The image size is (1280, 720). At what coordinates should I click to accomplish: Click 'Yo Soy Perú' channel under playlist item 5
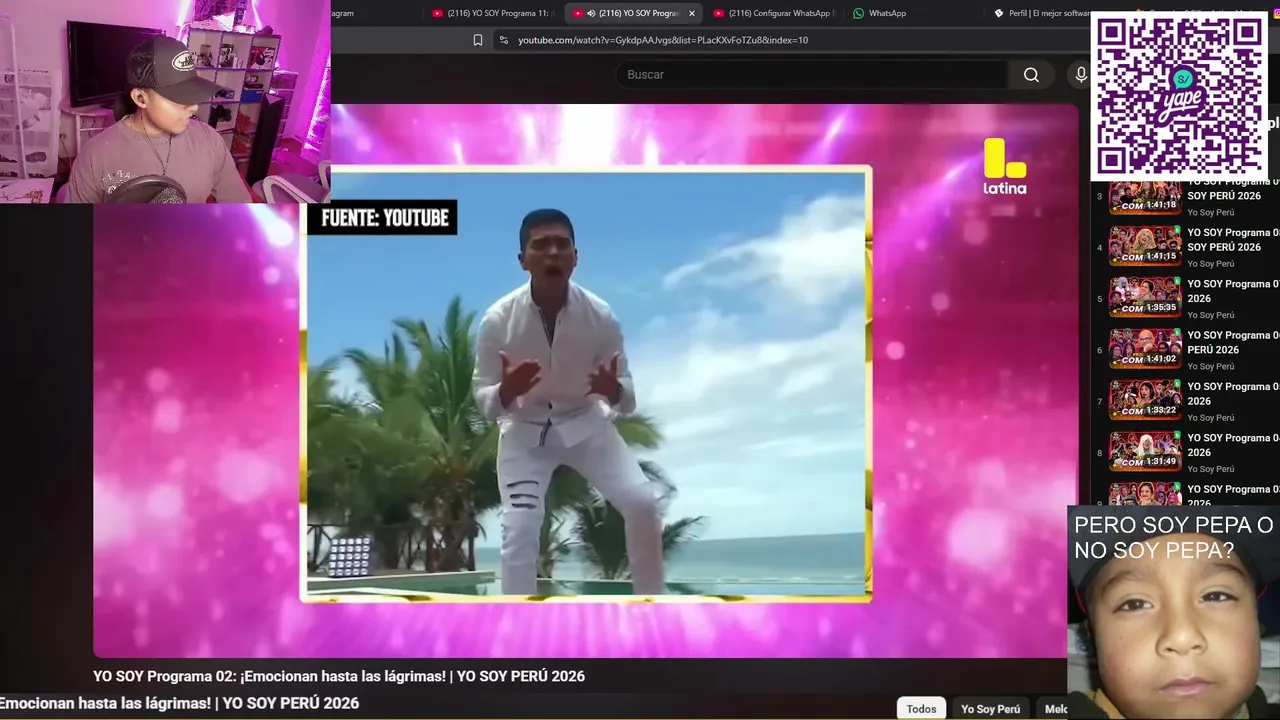click(1211, 315)
